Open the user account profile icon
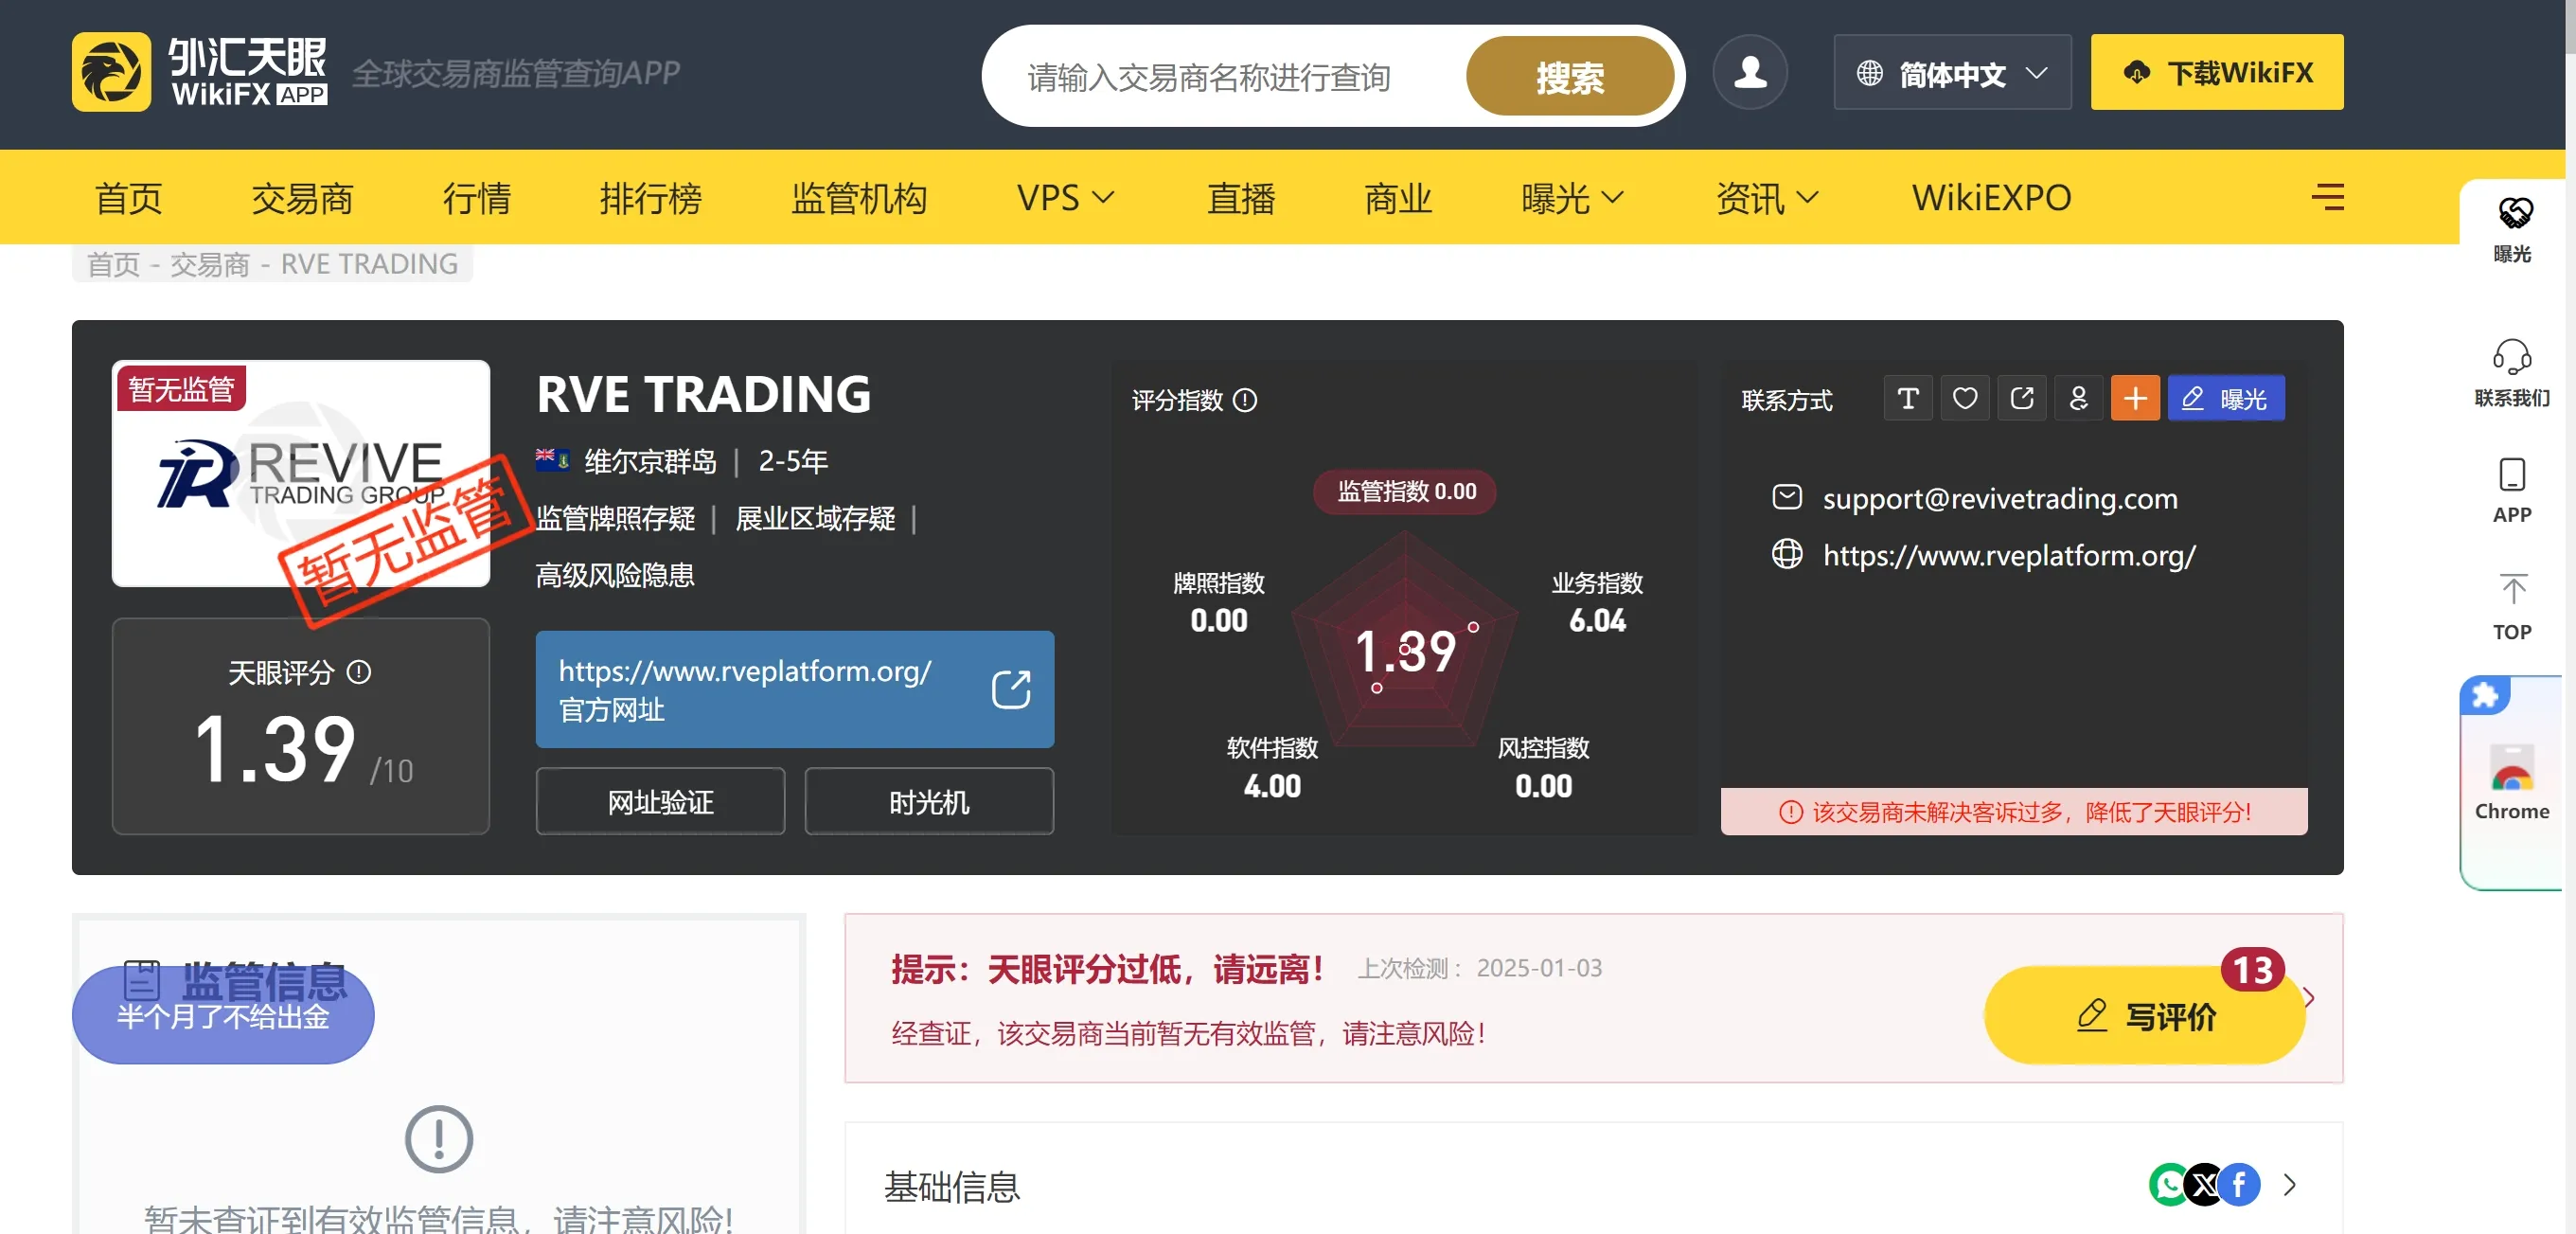The height and width of the screenshot is (1234, 2576). (x=1749, y=72)
